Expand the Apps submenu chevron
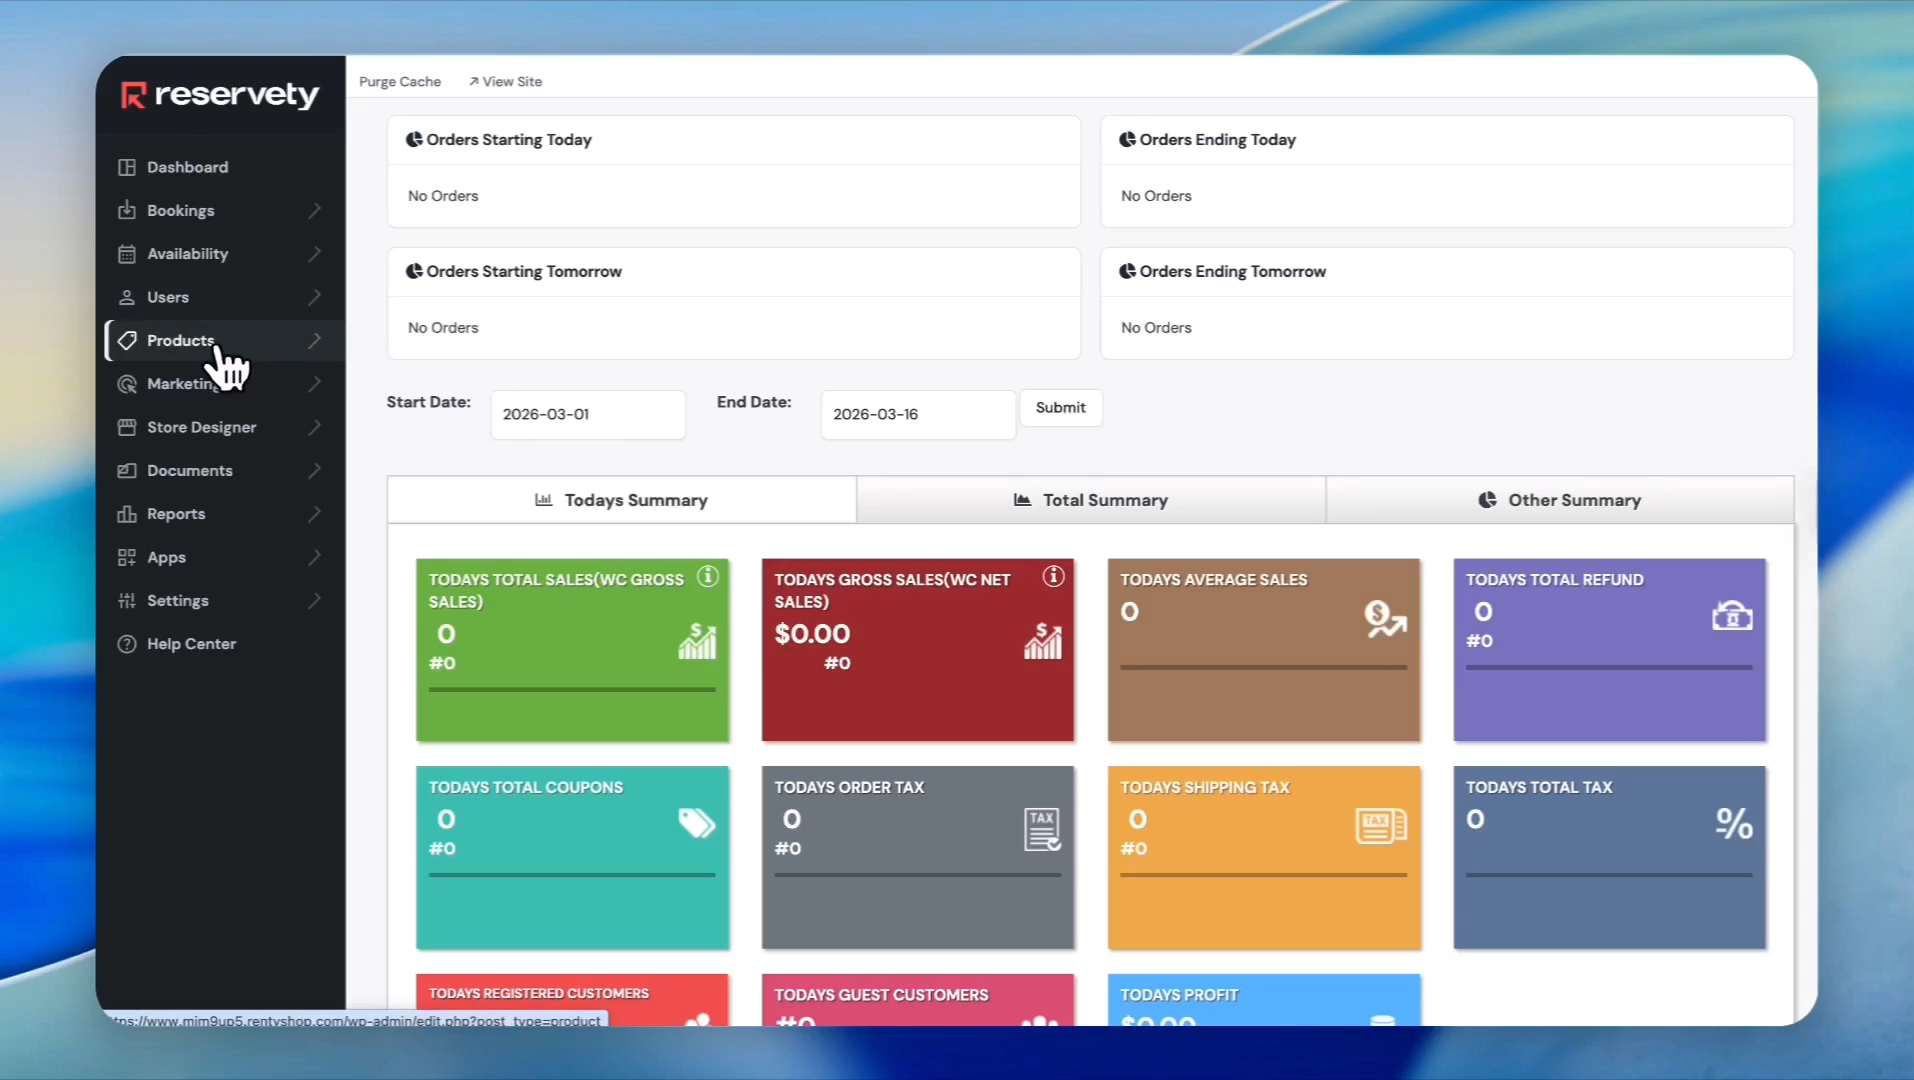 coord(315,557)
